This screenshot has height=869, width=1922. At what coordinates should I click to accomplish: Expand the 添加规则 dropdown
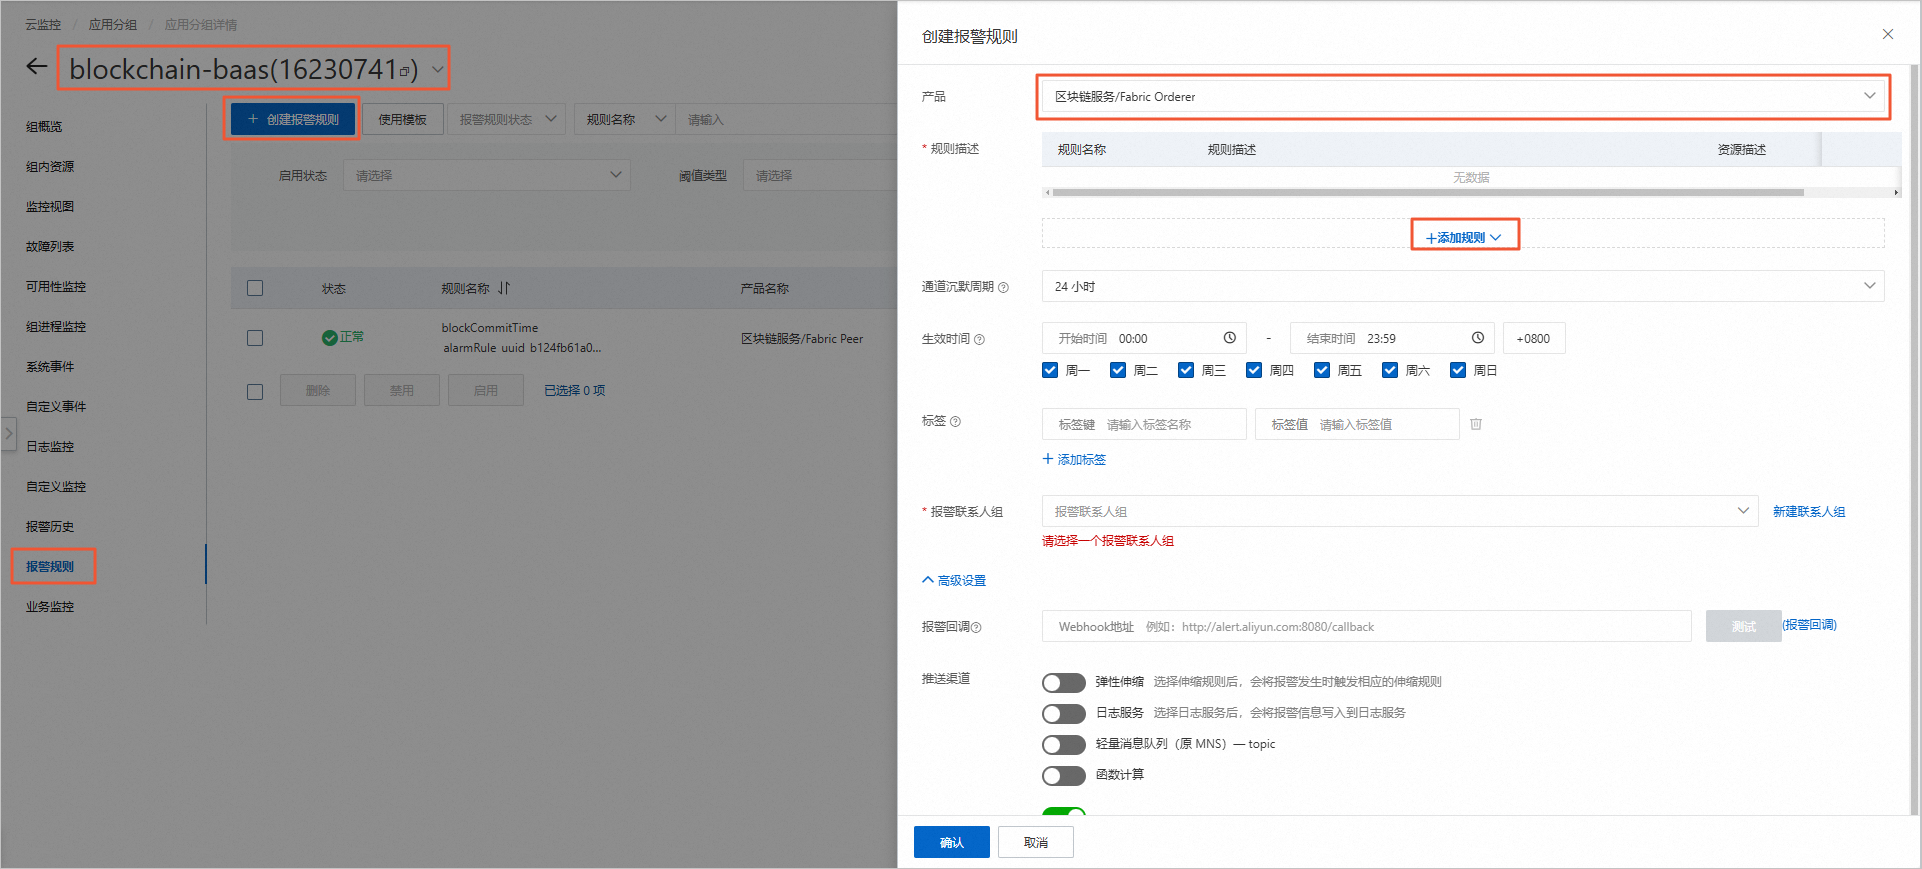click(x=1464, y=237)
